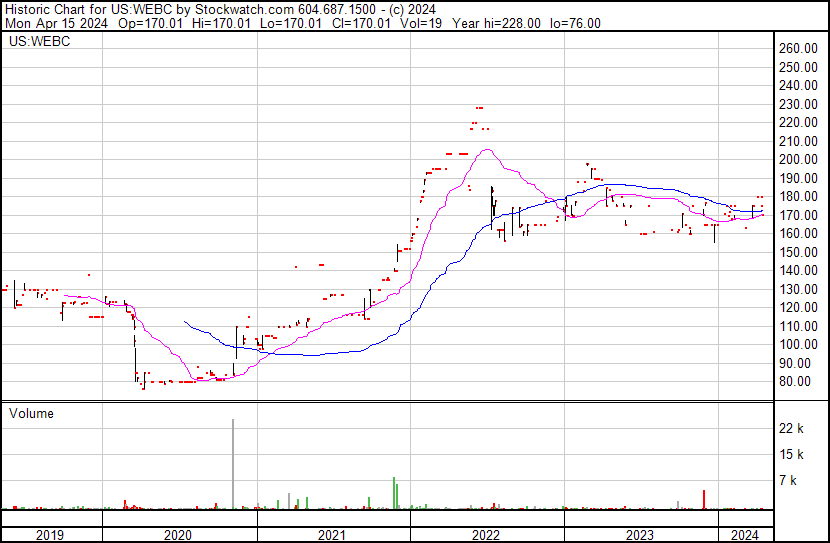Select the 2023 year label on timeline
The height and width of the screenshot is (543, 830).
click(x=640, y=535)
